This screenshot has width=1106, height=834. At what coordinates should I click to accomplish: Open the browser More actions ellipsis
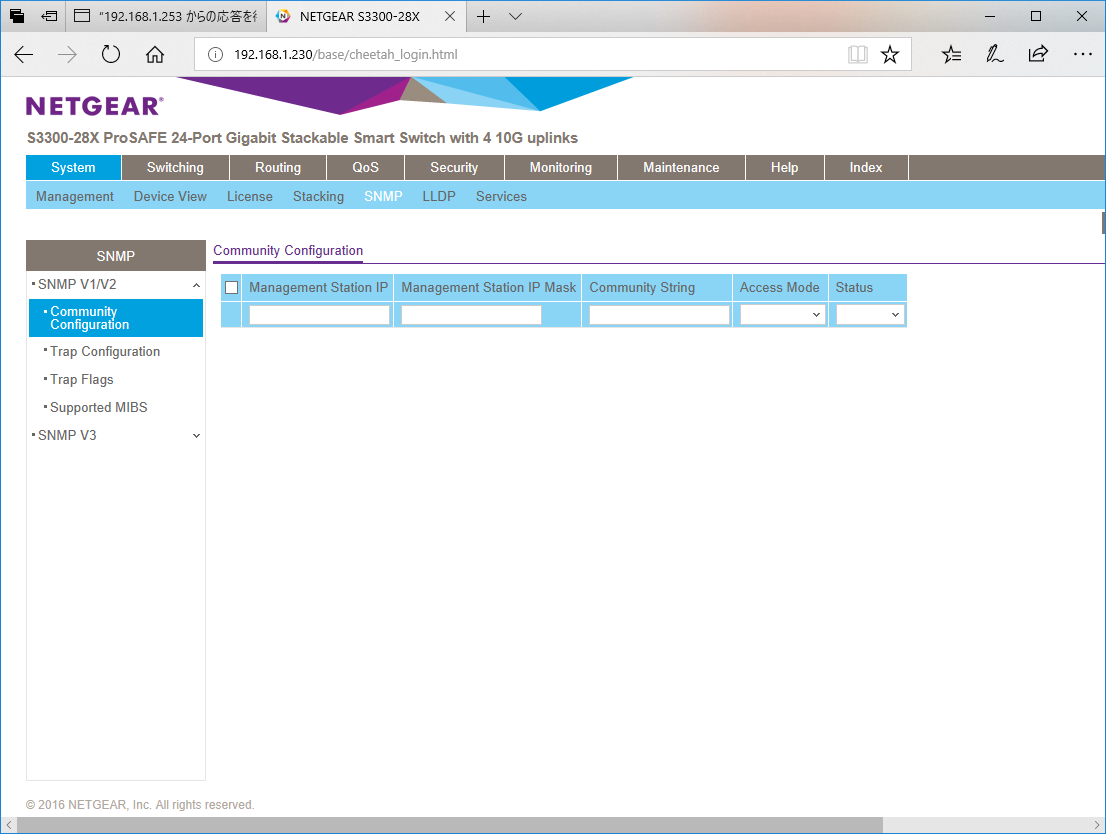(1082, 54)
